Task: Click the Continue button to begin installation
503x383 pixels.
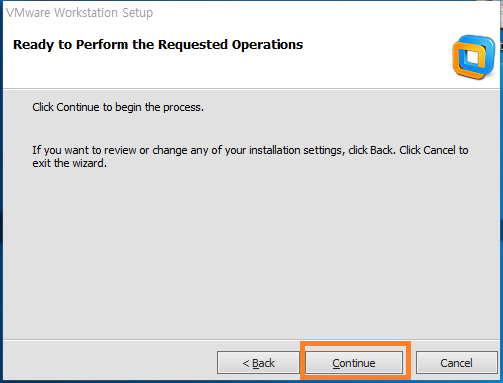Action: click(354, 362)
